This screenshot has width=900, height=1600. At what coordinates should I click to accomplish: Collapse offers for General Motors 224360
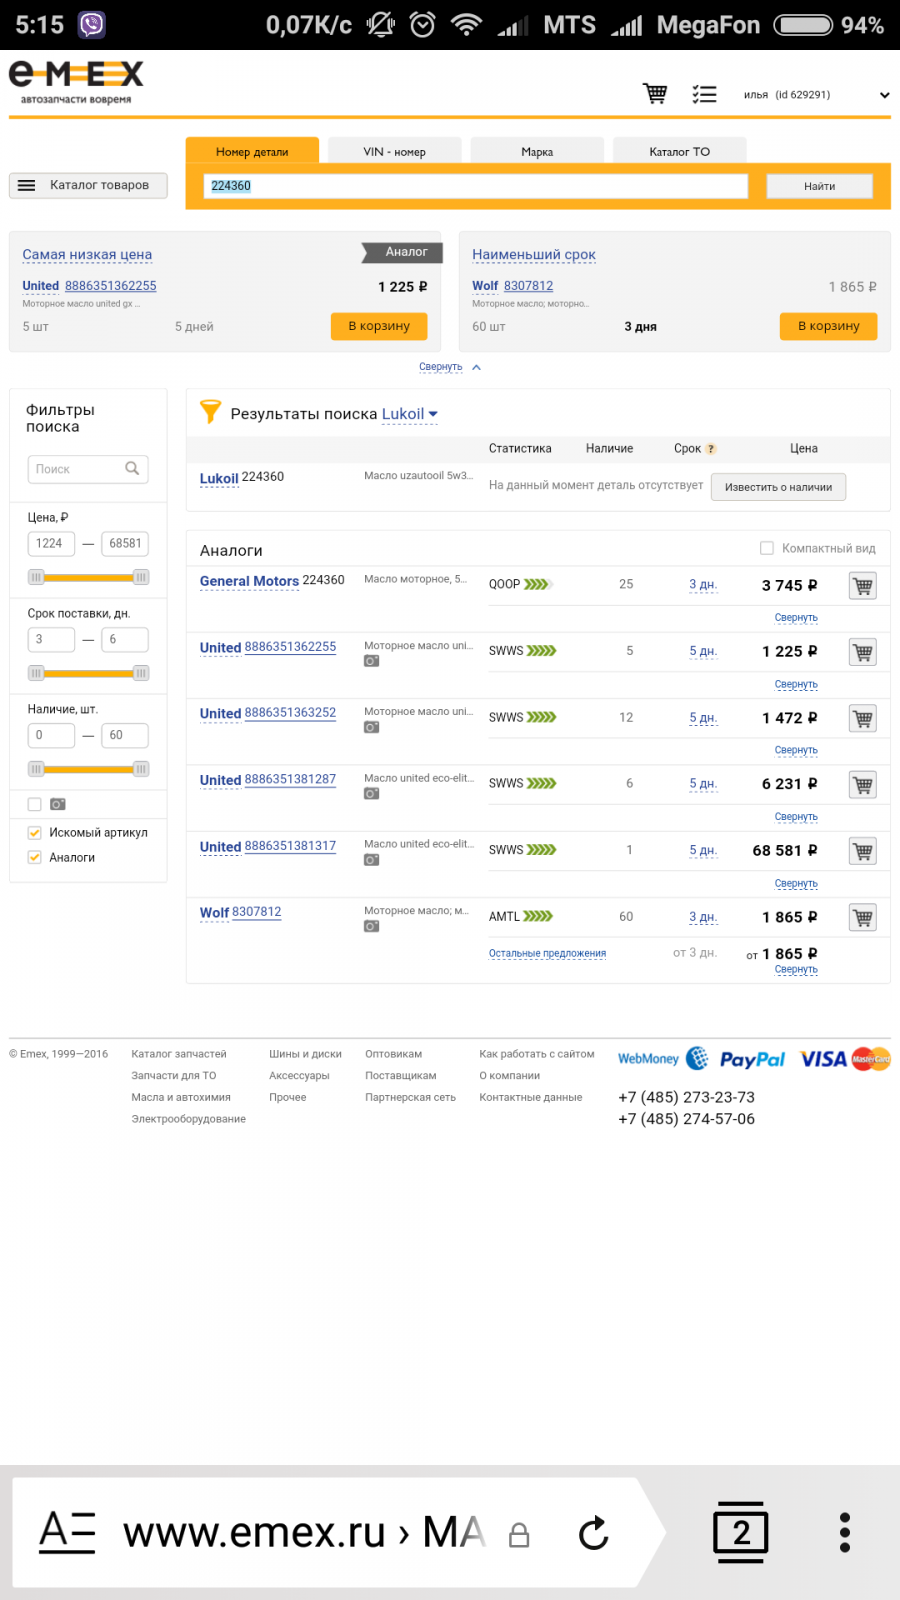coord(796,618)
